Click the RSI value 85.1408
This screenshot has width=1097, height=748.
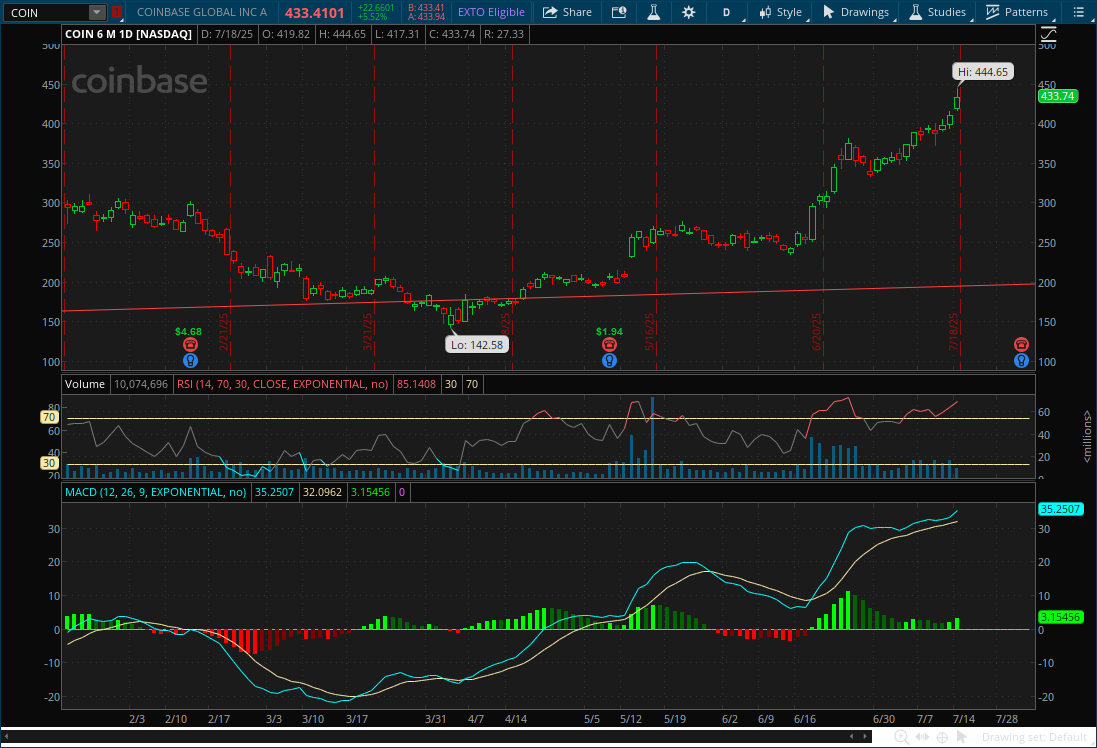pos(416,383)
